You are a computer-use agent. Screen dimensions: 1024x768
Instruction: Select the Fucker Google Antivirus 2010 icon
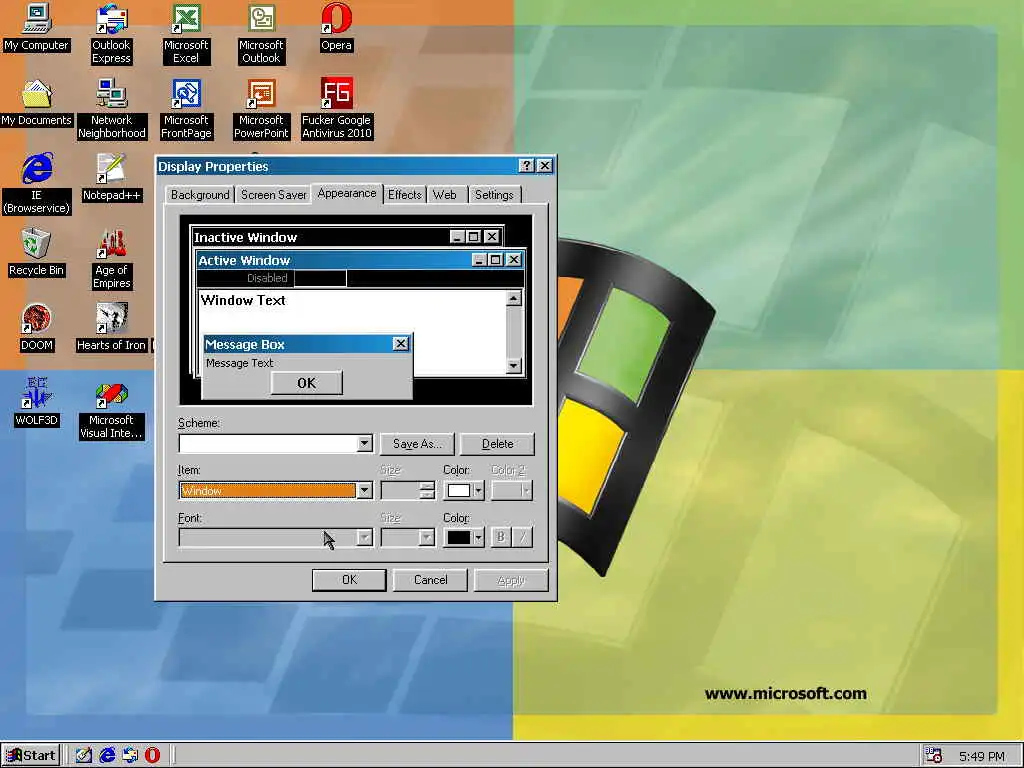pos(336,109)
